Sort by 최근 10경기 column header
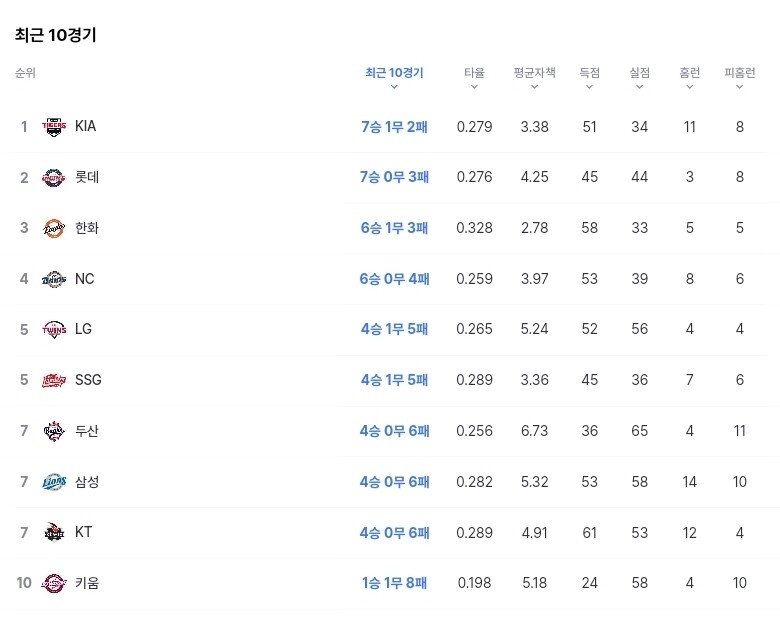This screenshot has height=631, width=780. point(394,74)
